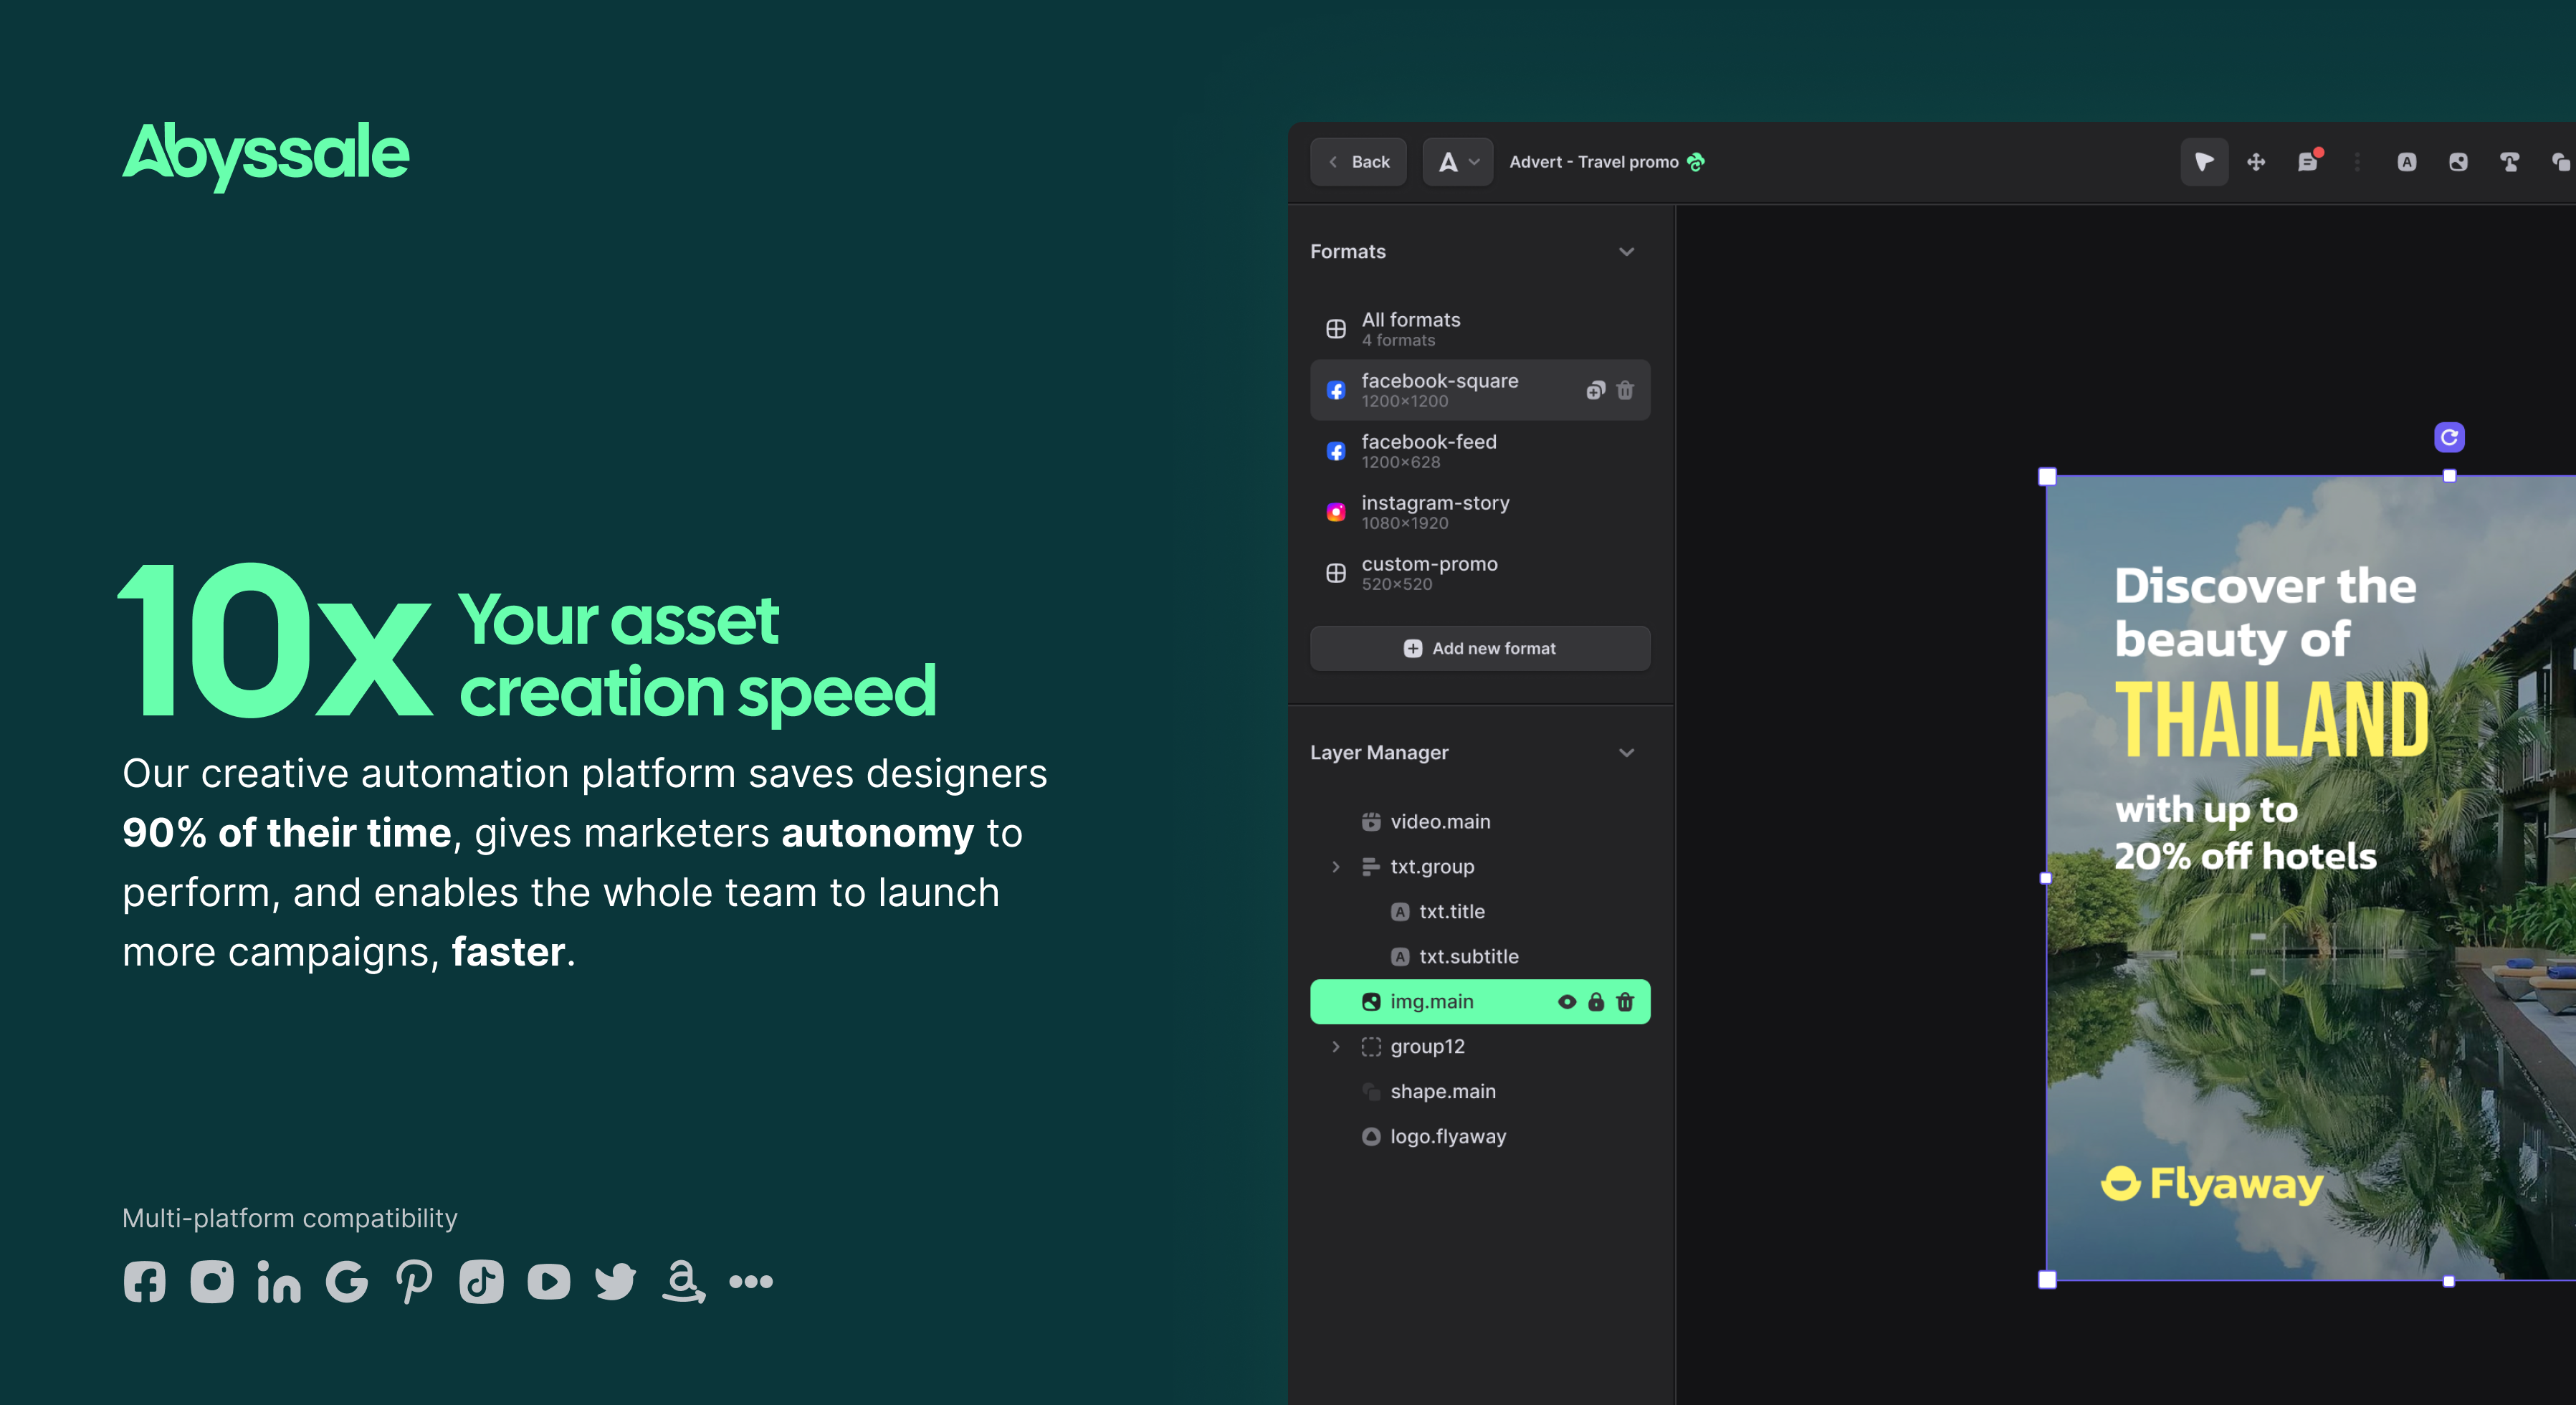Image resolution: width=2576 pixels, height=1405 pixels.
Task: Select the pointer selection tool
Action: click(x=2203, y=162)
